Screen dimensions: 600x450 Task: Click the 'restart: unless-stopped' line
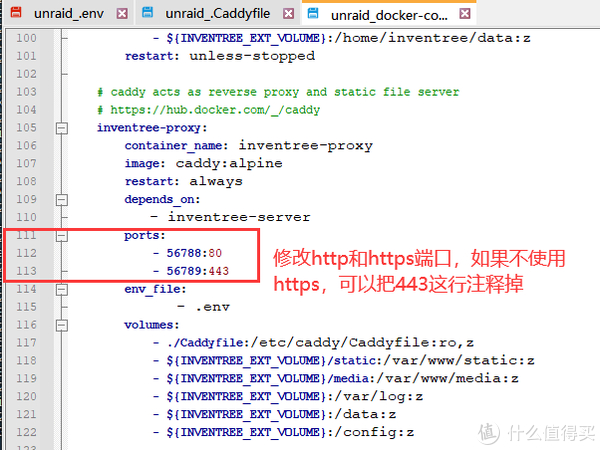coord(220,56)
